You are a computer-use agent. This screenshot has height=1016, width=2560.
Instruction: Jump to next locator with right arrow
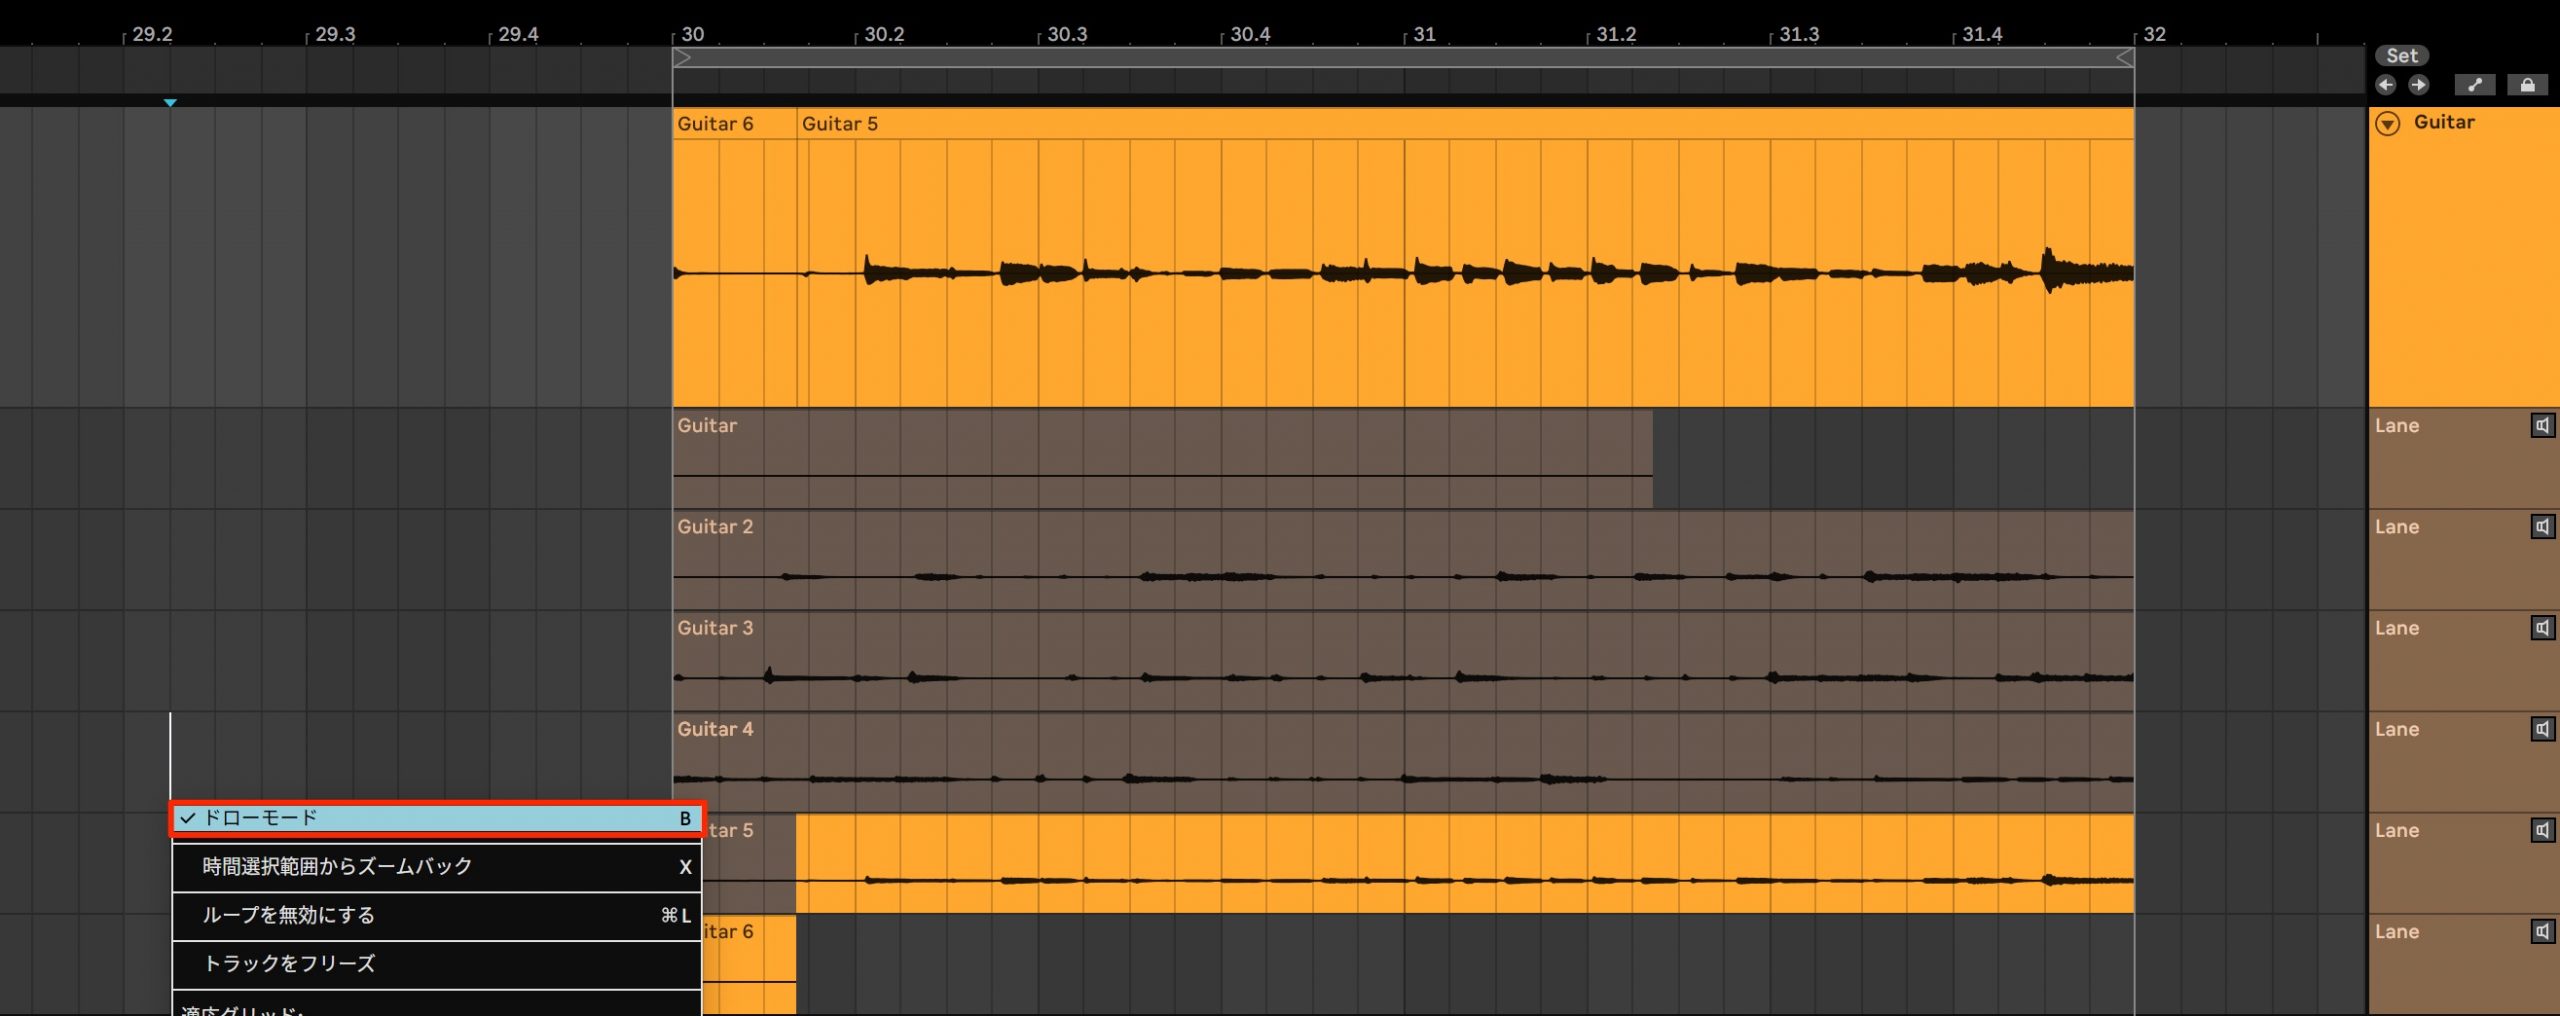(x=2418, y=85)
